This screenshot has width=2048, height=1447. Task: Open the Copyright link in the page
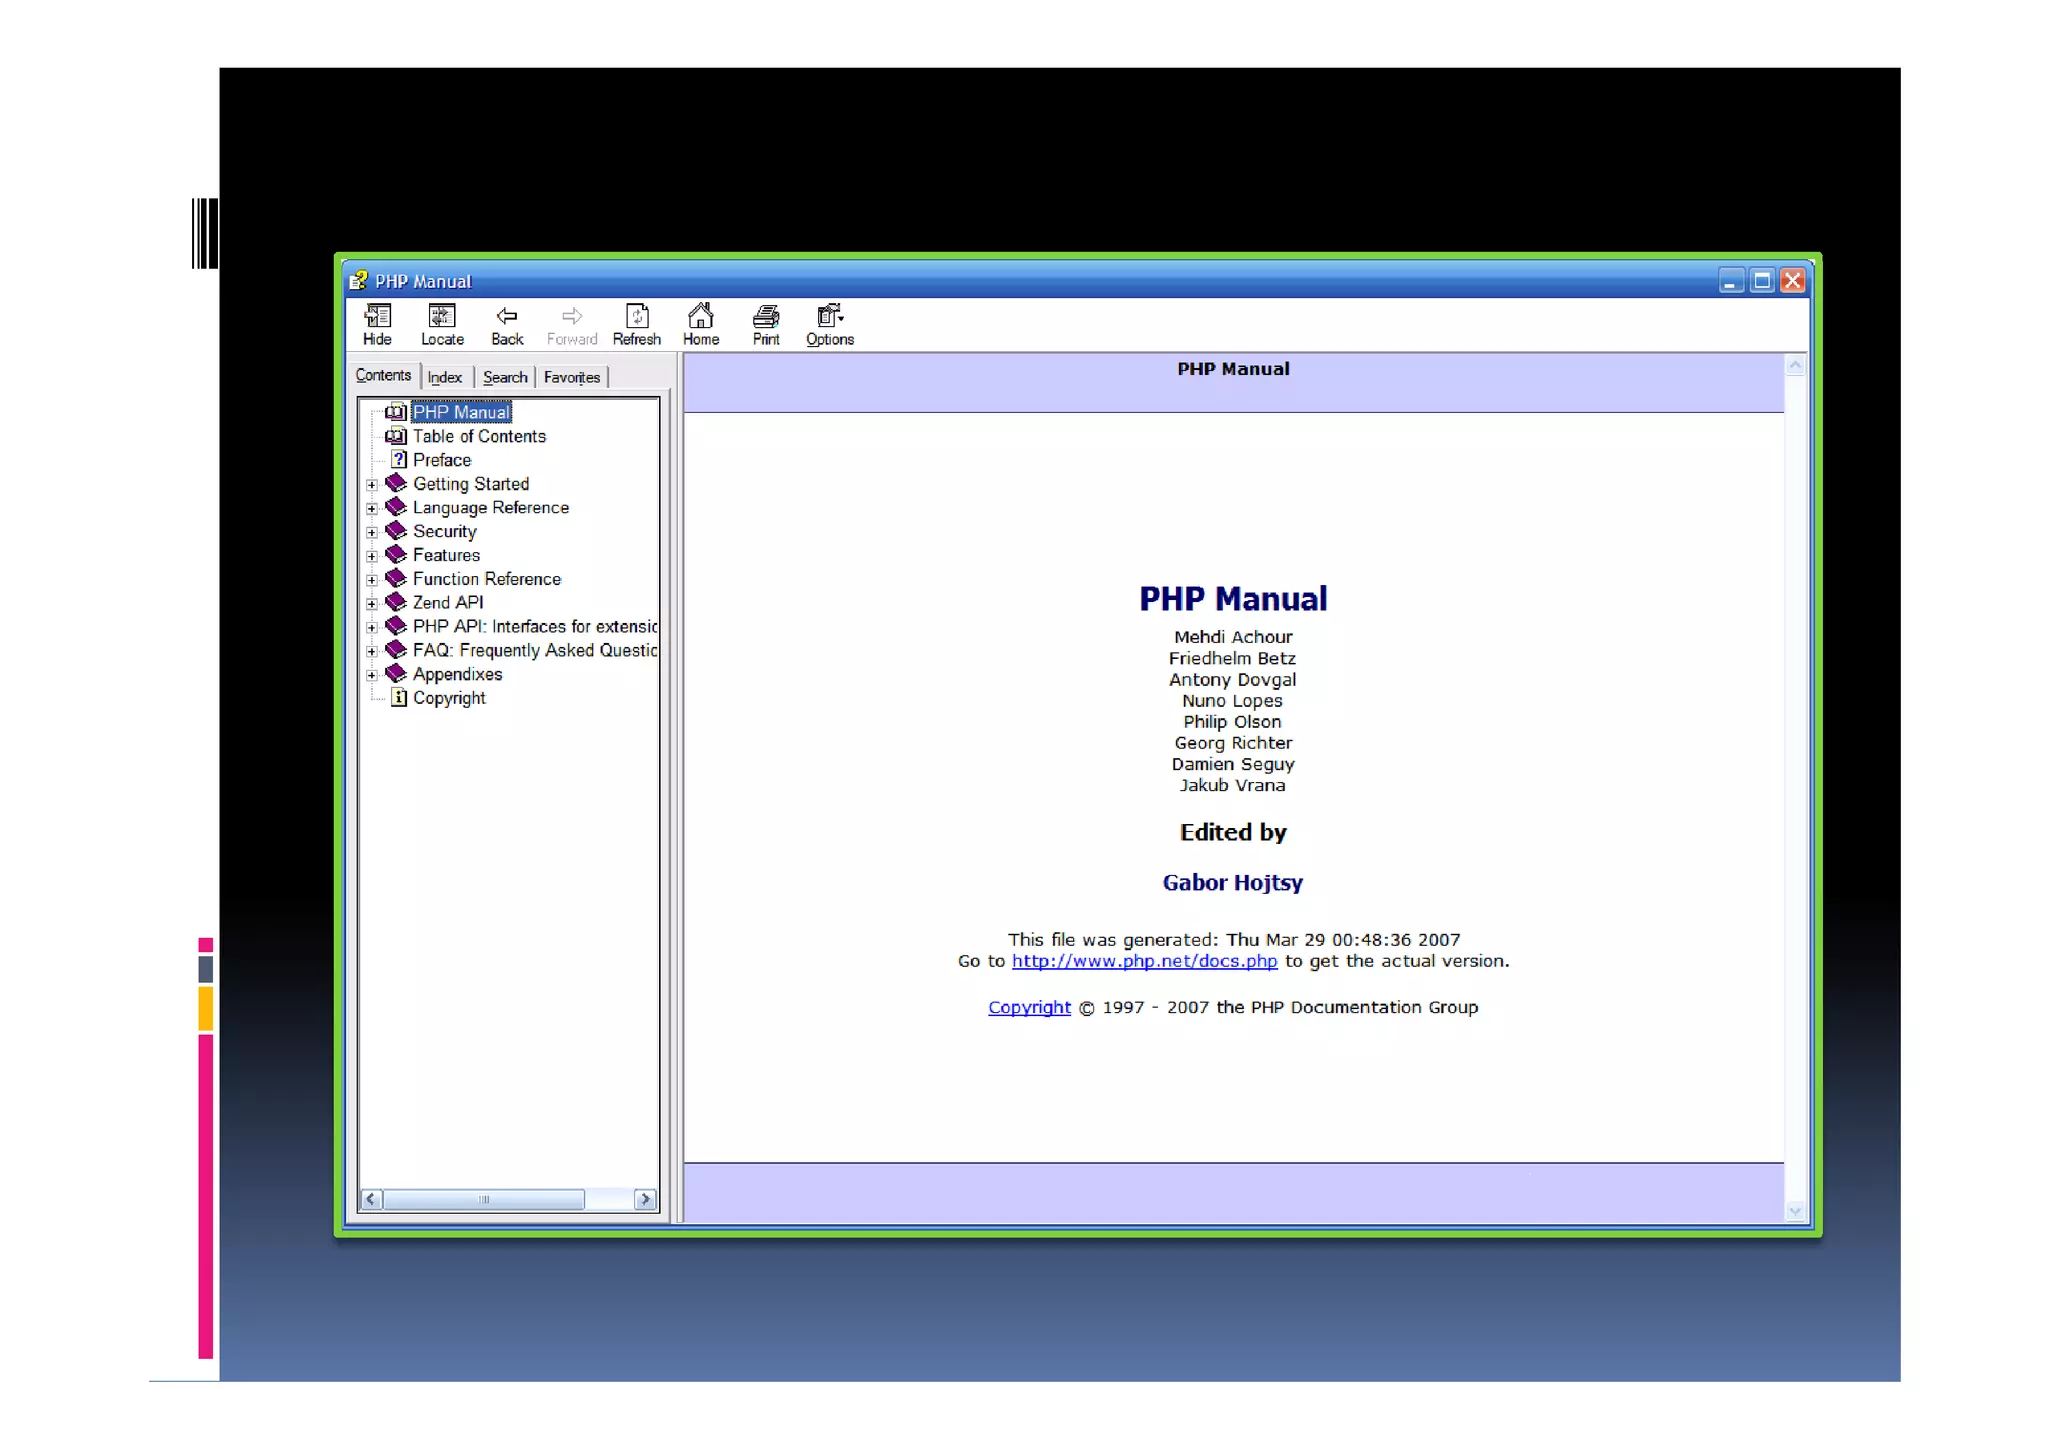1029,1007
